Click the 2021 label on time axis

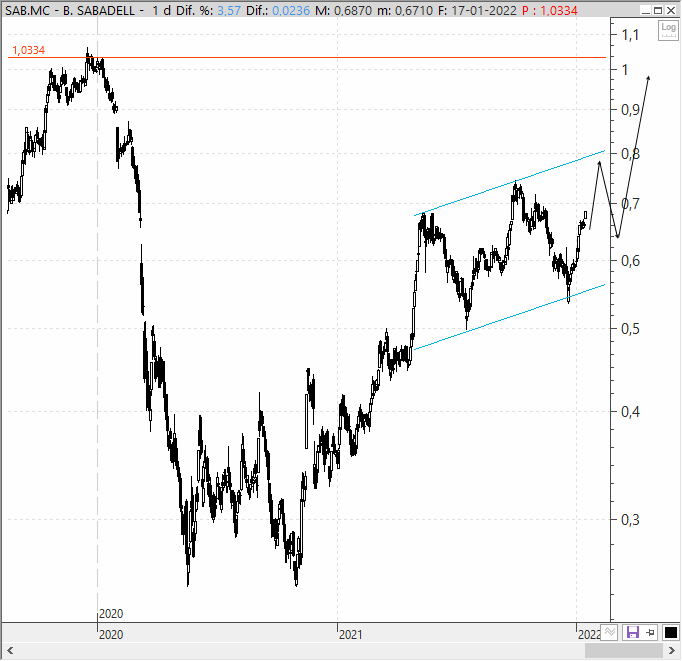coord(351,635)
